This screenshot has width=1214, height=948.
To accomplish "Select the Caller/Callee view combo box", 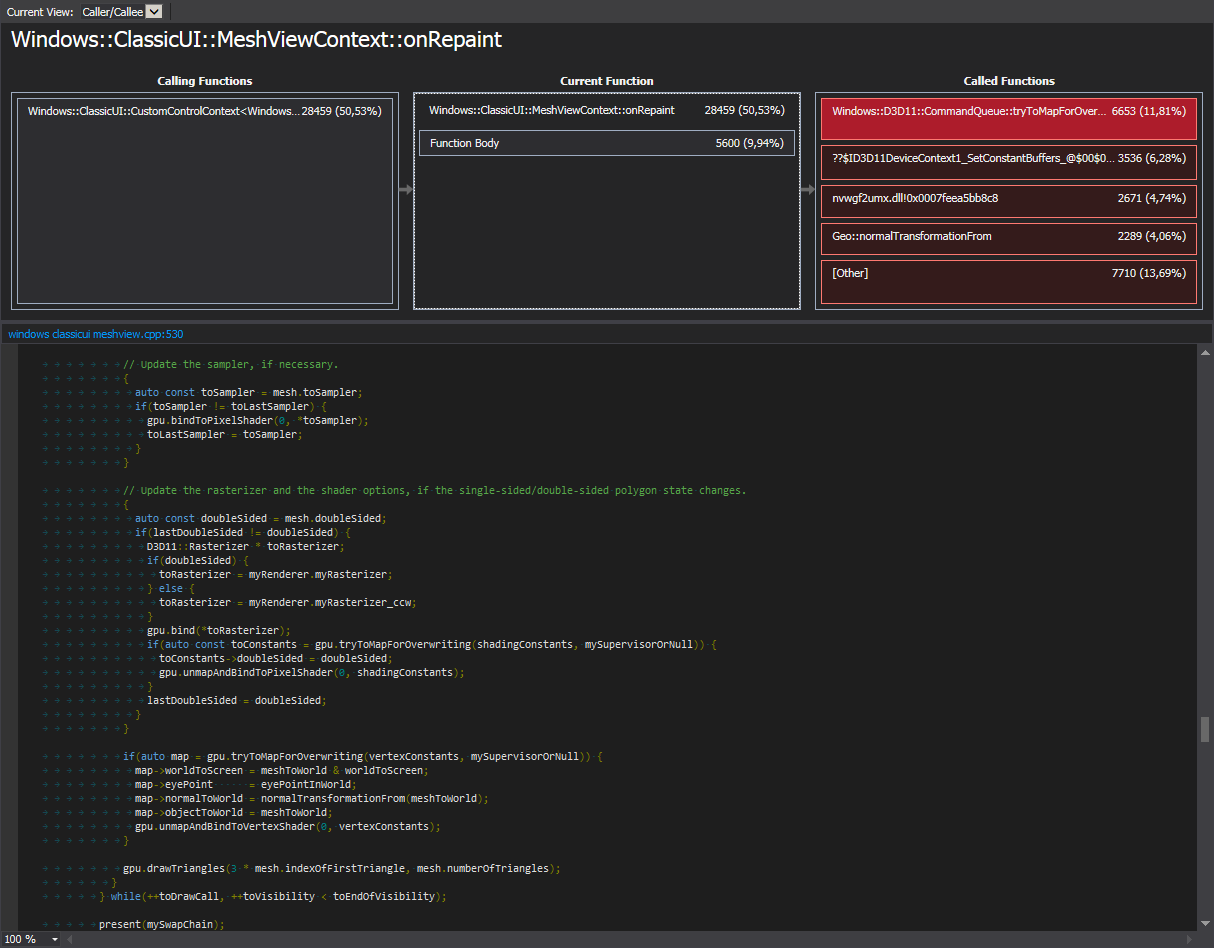I will click(x=113, y=11).
